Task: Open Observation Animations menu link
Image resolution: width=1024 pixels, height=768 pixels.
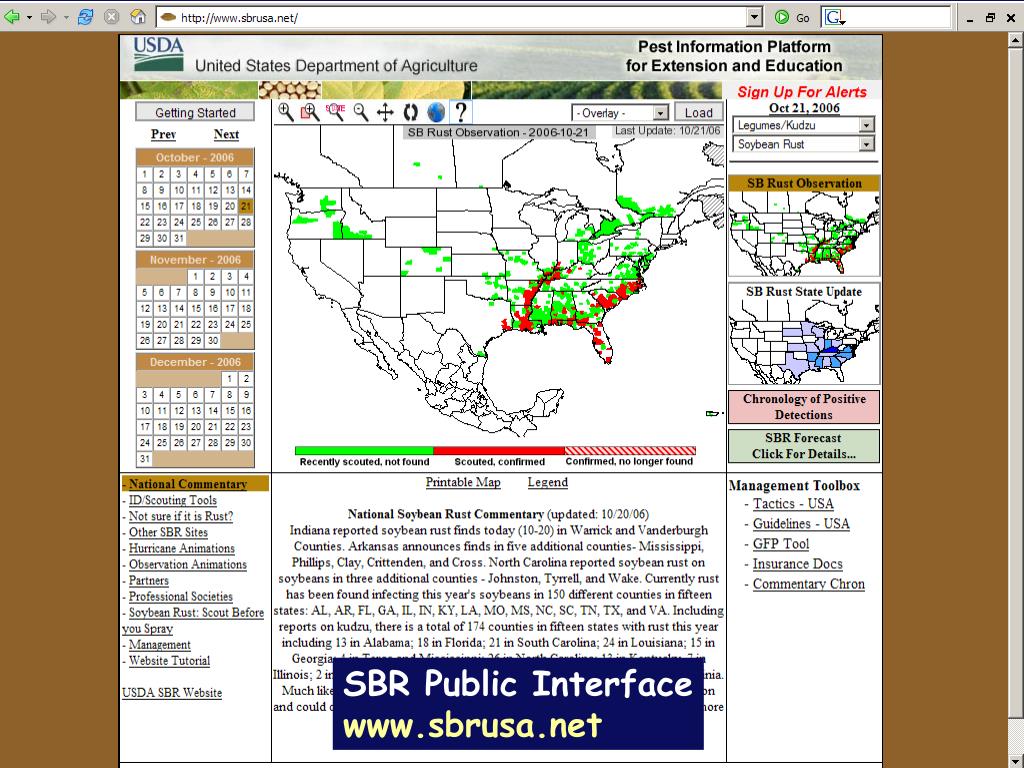Action: click(187, 564)
